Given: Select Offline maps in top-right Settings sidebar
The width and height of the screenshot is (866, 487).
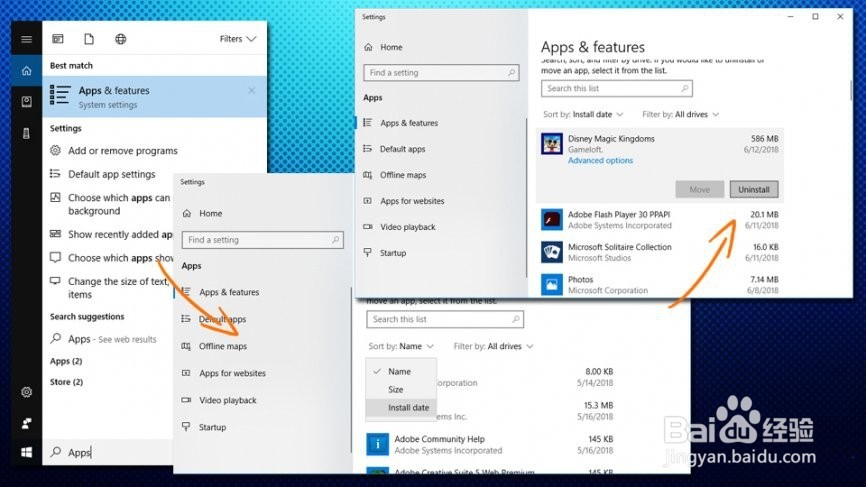Looking at the screenshot, I should tap(403, 174).
